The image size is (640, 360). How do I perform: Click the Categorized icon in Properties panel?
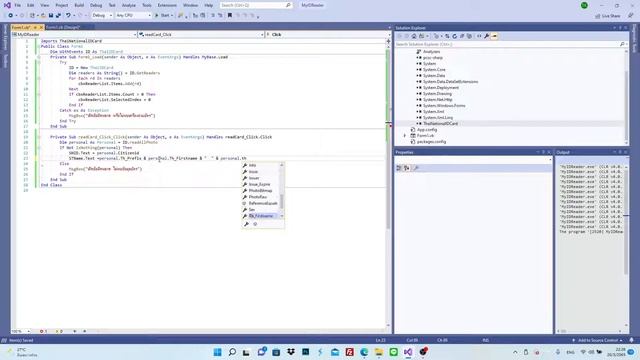coord(399,168)
